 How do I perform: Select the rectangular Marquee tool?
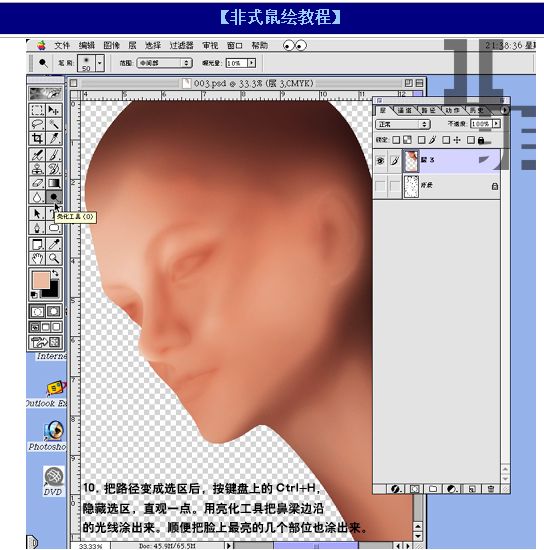37,110
